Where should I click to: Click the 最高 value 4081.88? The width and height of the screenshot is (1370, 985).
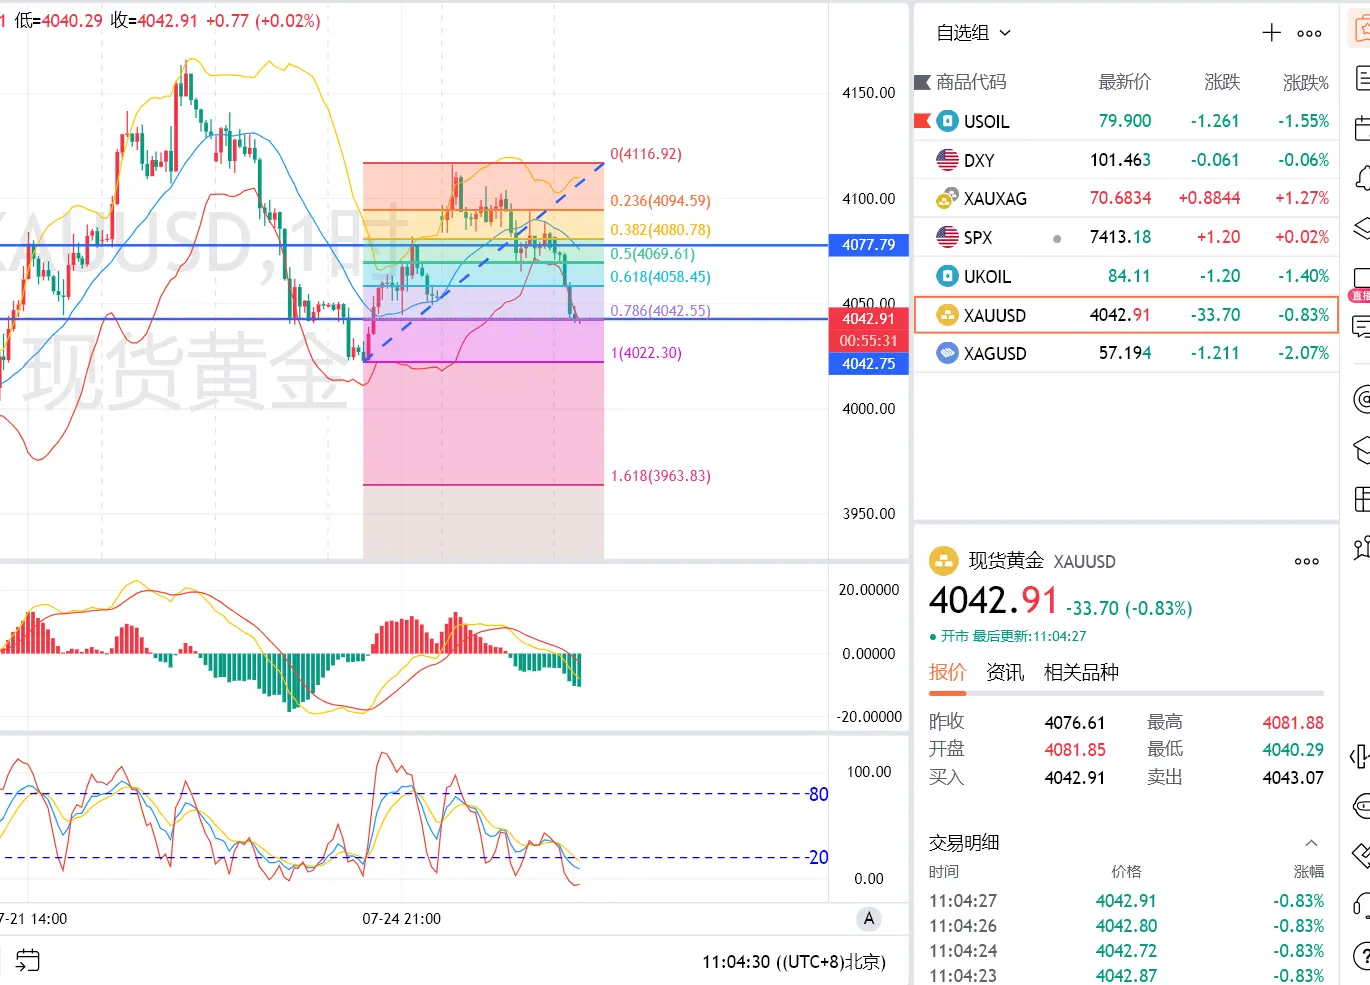pos(1293,722)
